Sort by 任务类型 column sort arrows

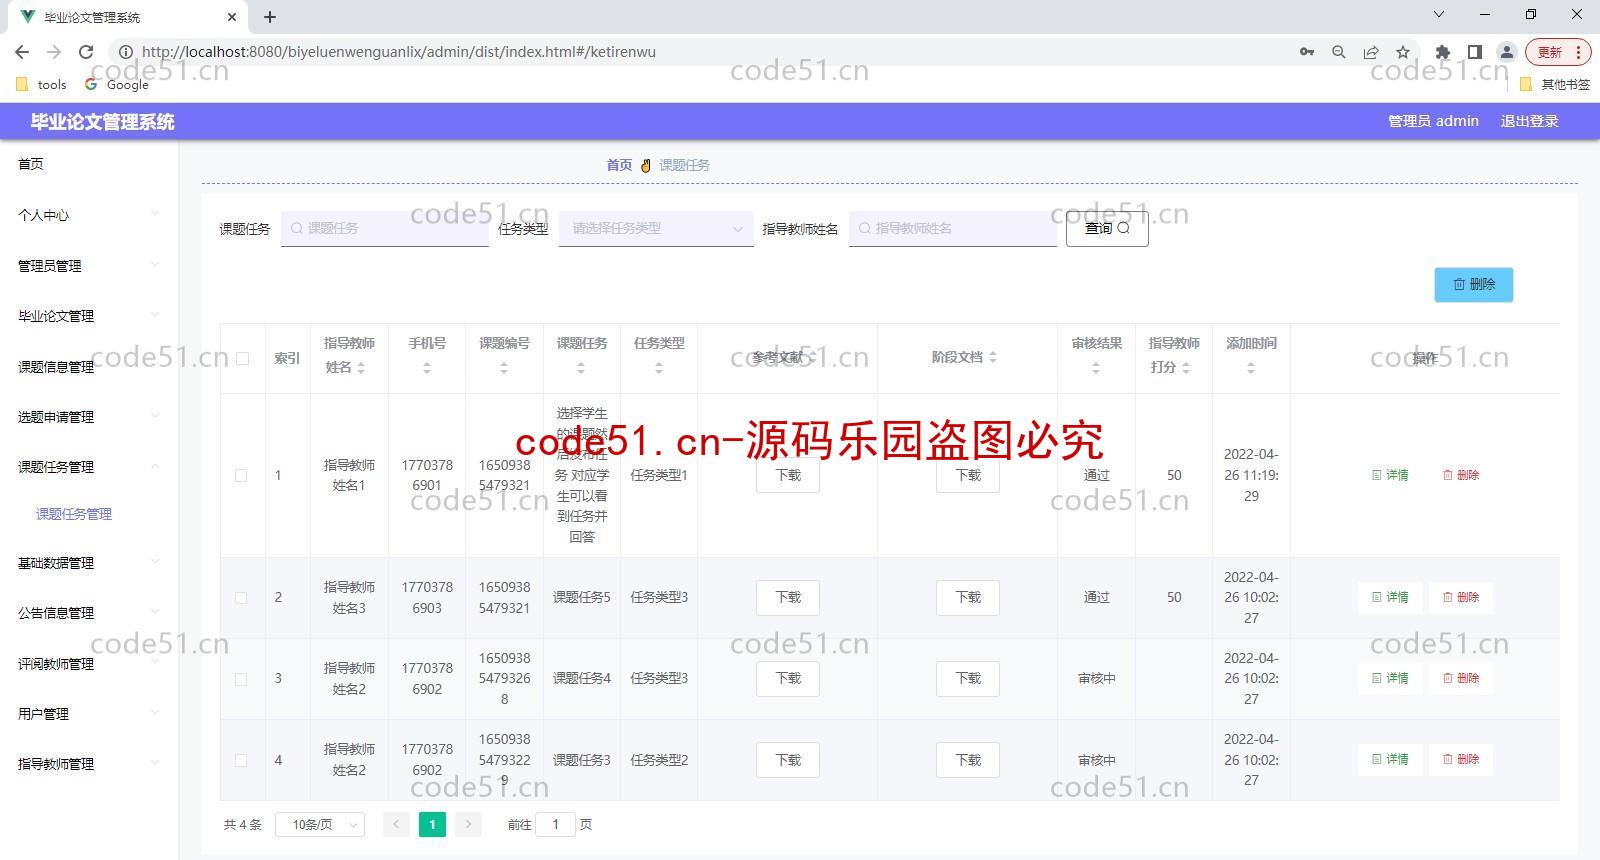[659, 368]
